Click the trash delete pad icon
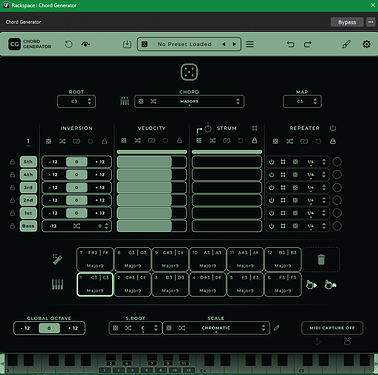This screenshot has width=378, height=375. [x=321, y=259]
